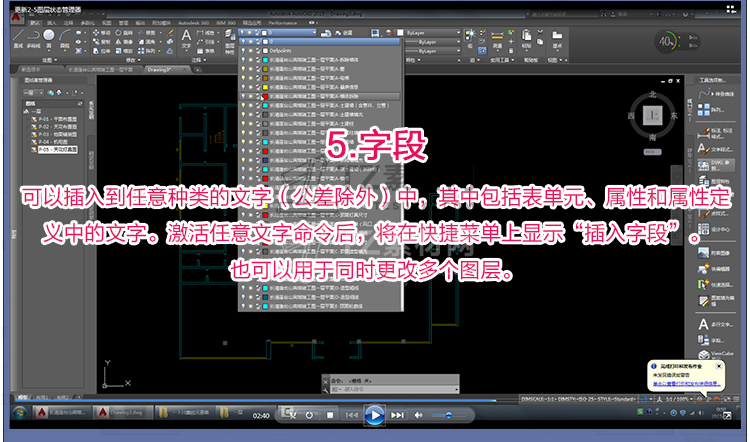Click the notification balloon link

coord(686,384)
